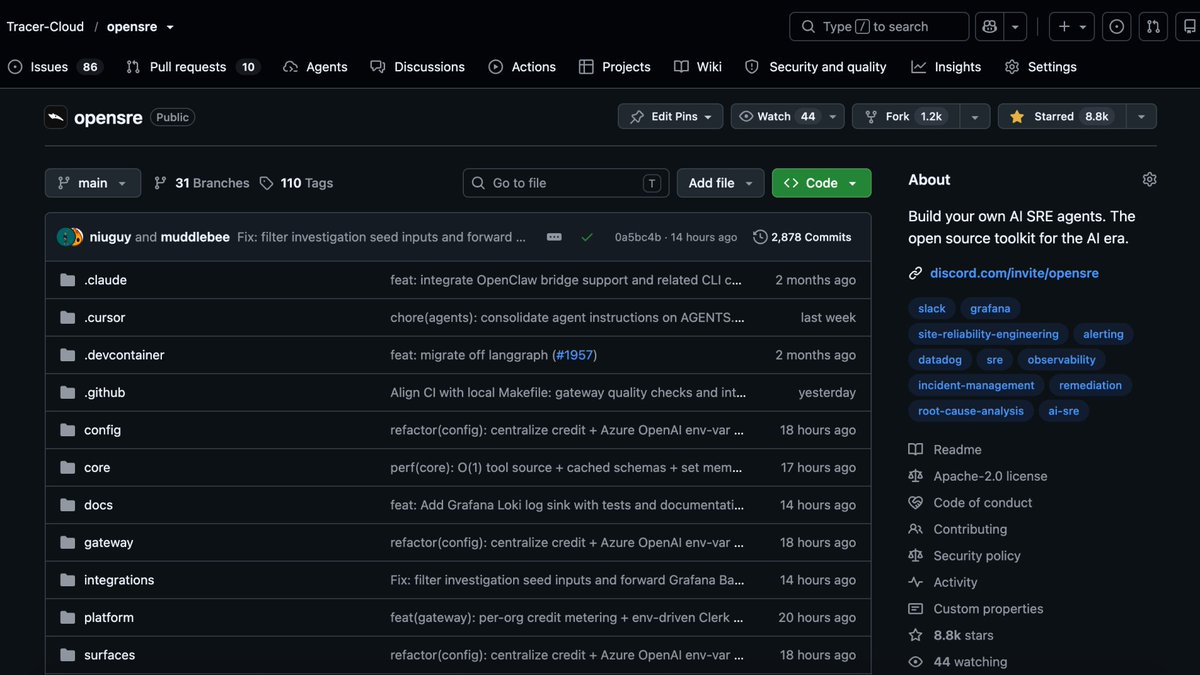View the 31 Branches link

(x=201, y=183)
